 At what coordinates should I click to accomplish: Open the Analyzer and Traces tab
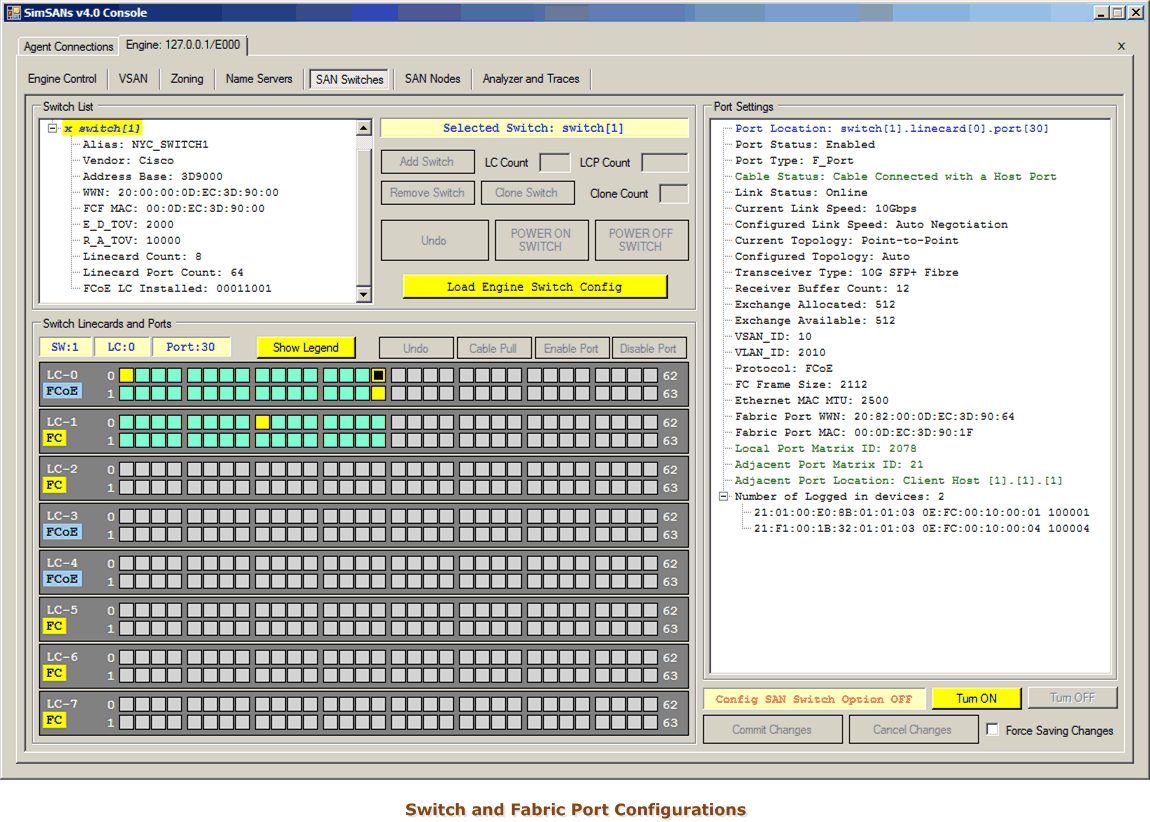[x=530, y=79]
